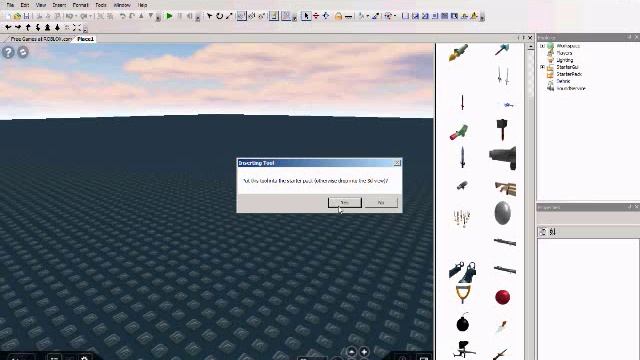Image resolution: width=640 pixels, height=360 pixels.
Task: Insert the rocket launcher tool thumbnail
Action: [x=458, y=53]
